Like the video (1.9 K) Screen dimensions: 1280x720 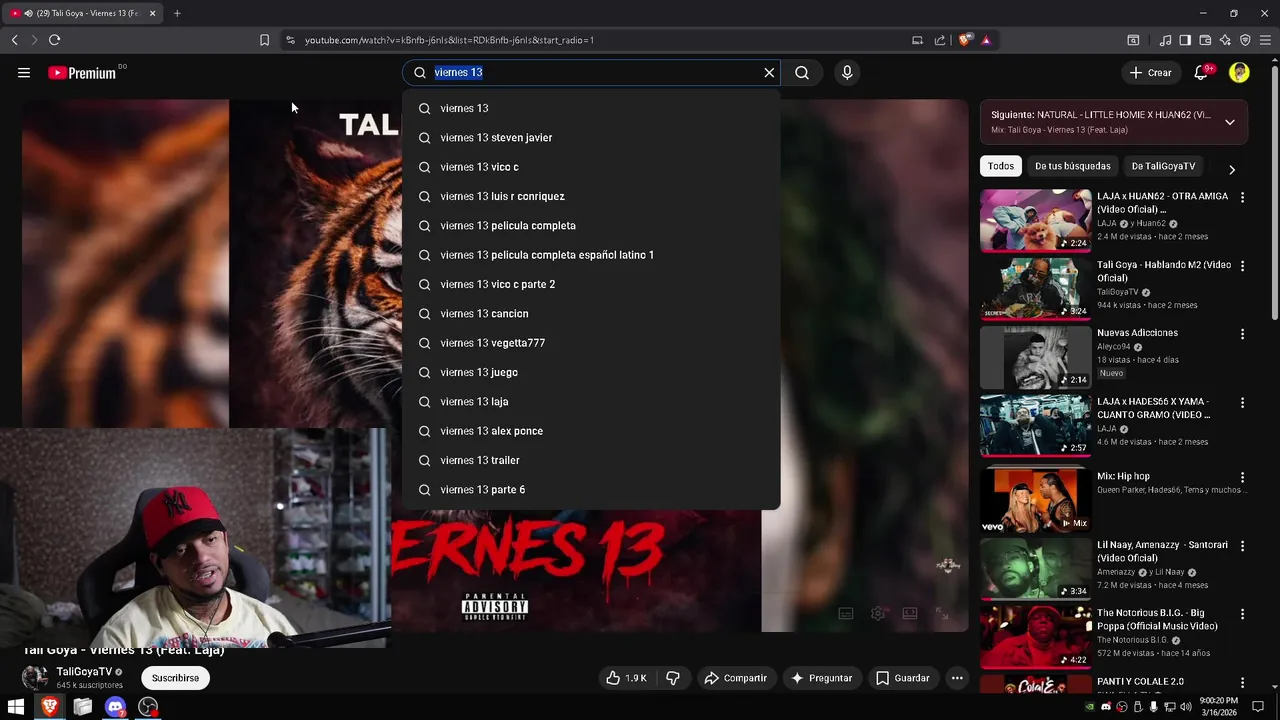coord(626,678)
